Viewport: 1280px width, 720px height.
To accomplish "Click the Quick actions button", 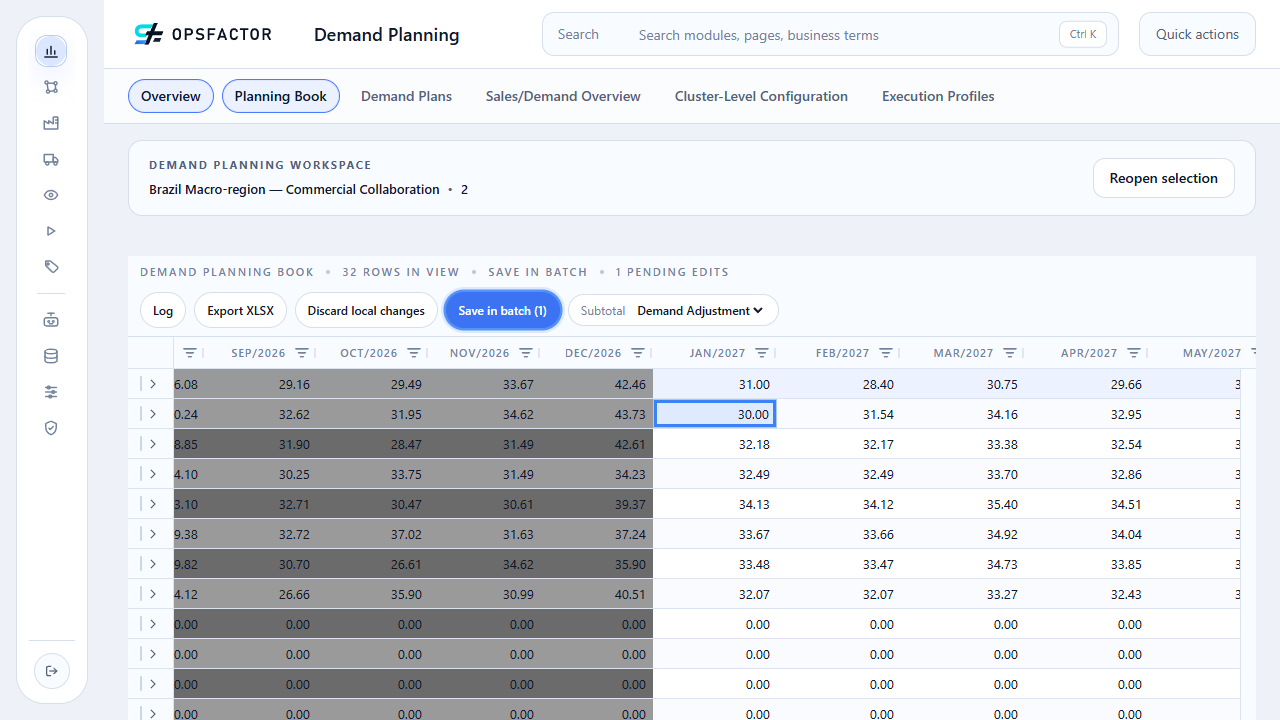I will pos(1197,34).
